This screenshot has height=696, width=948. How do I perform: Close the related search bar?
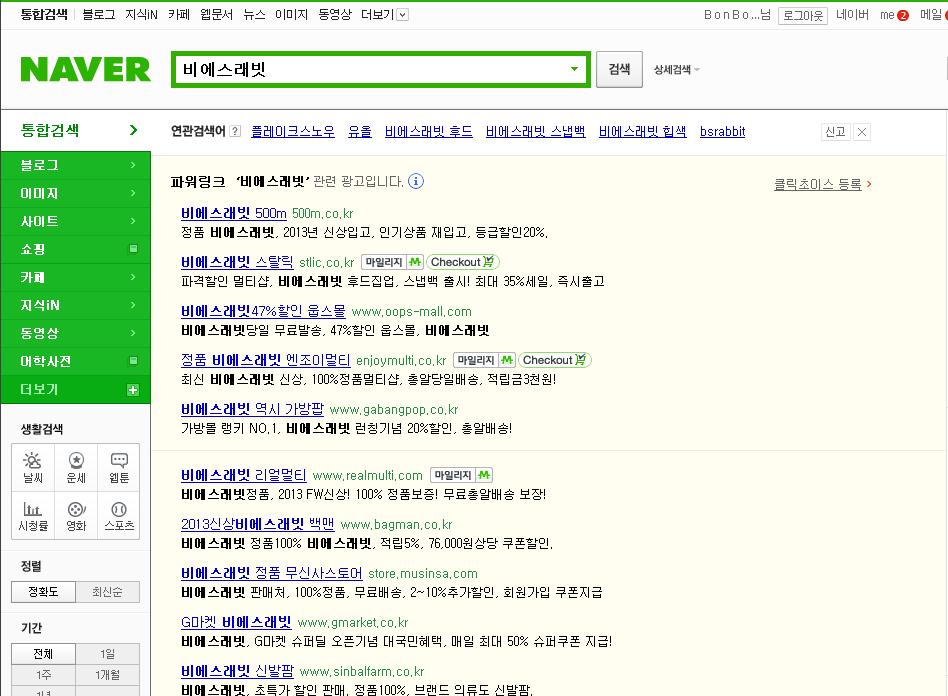click(x=862, y=132)
